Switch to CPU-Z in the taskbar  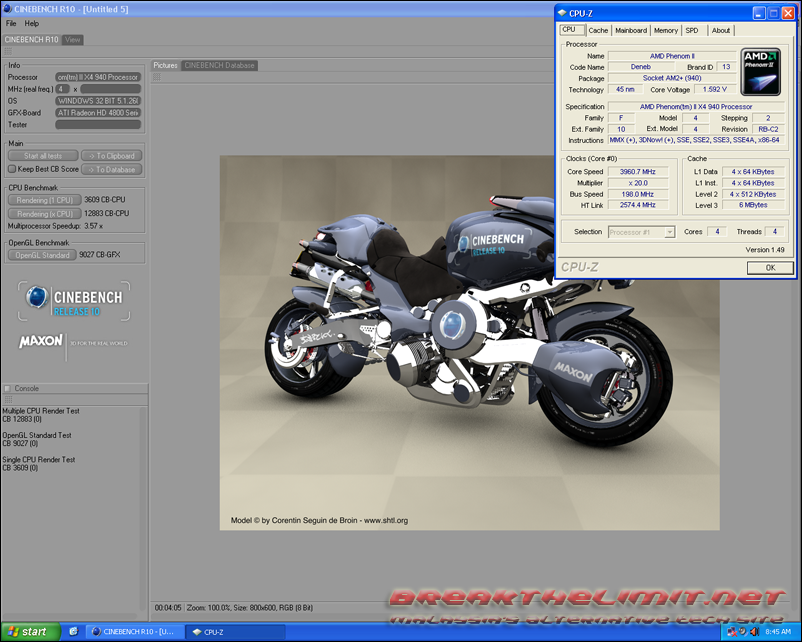coord(235,632)
